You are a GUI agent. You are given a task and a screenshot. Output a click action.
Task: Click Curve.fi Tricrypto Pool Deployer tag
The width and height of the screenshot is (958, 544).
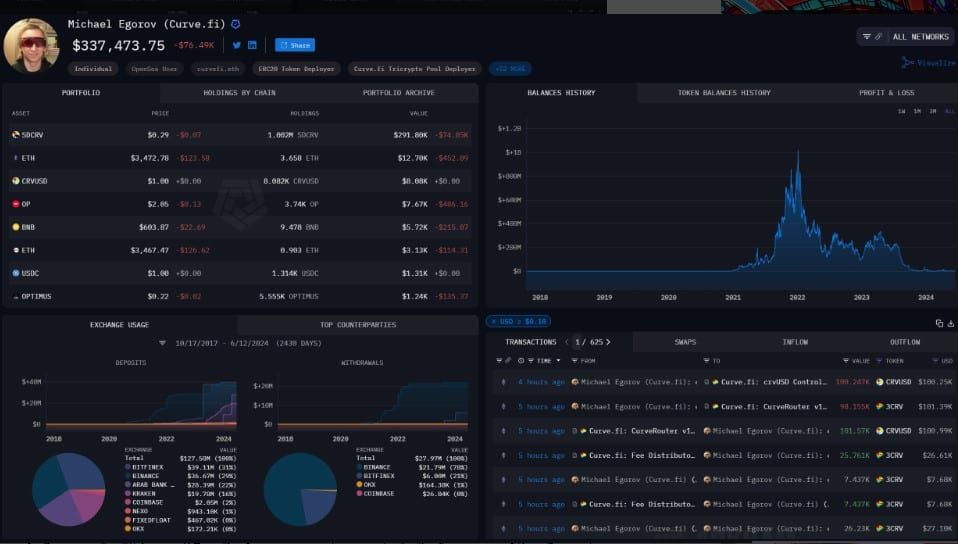[415, 68]
